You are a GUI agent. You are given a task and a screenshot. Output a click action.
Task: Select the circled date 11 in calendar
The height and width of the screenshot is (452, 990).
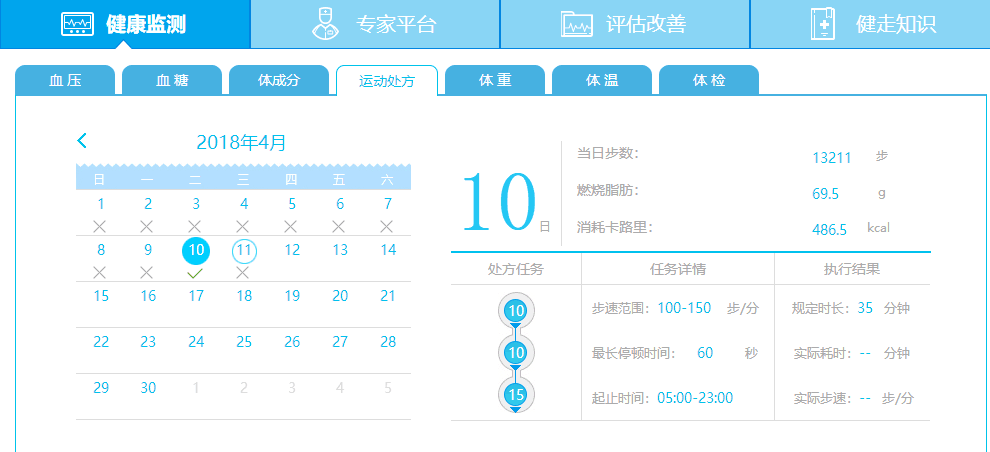pos(244,251)
